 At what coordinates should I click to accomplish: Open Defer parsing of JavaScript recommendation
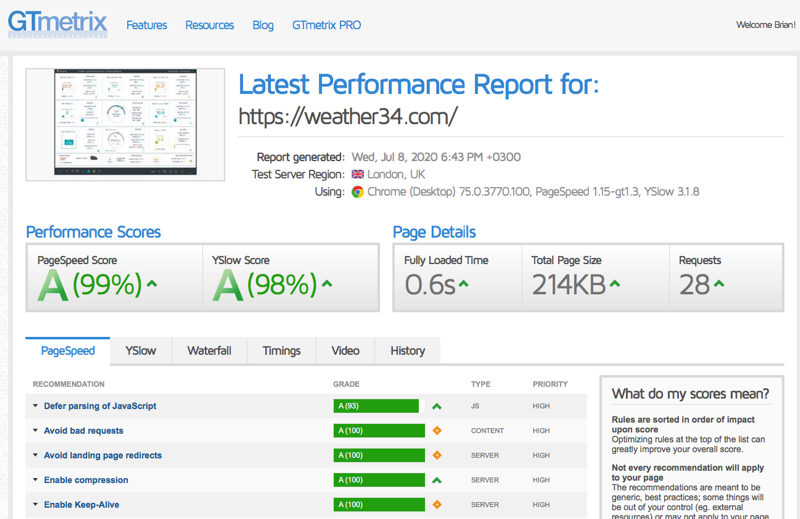tap(100, 406)
